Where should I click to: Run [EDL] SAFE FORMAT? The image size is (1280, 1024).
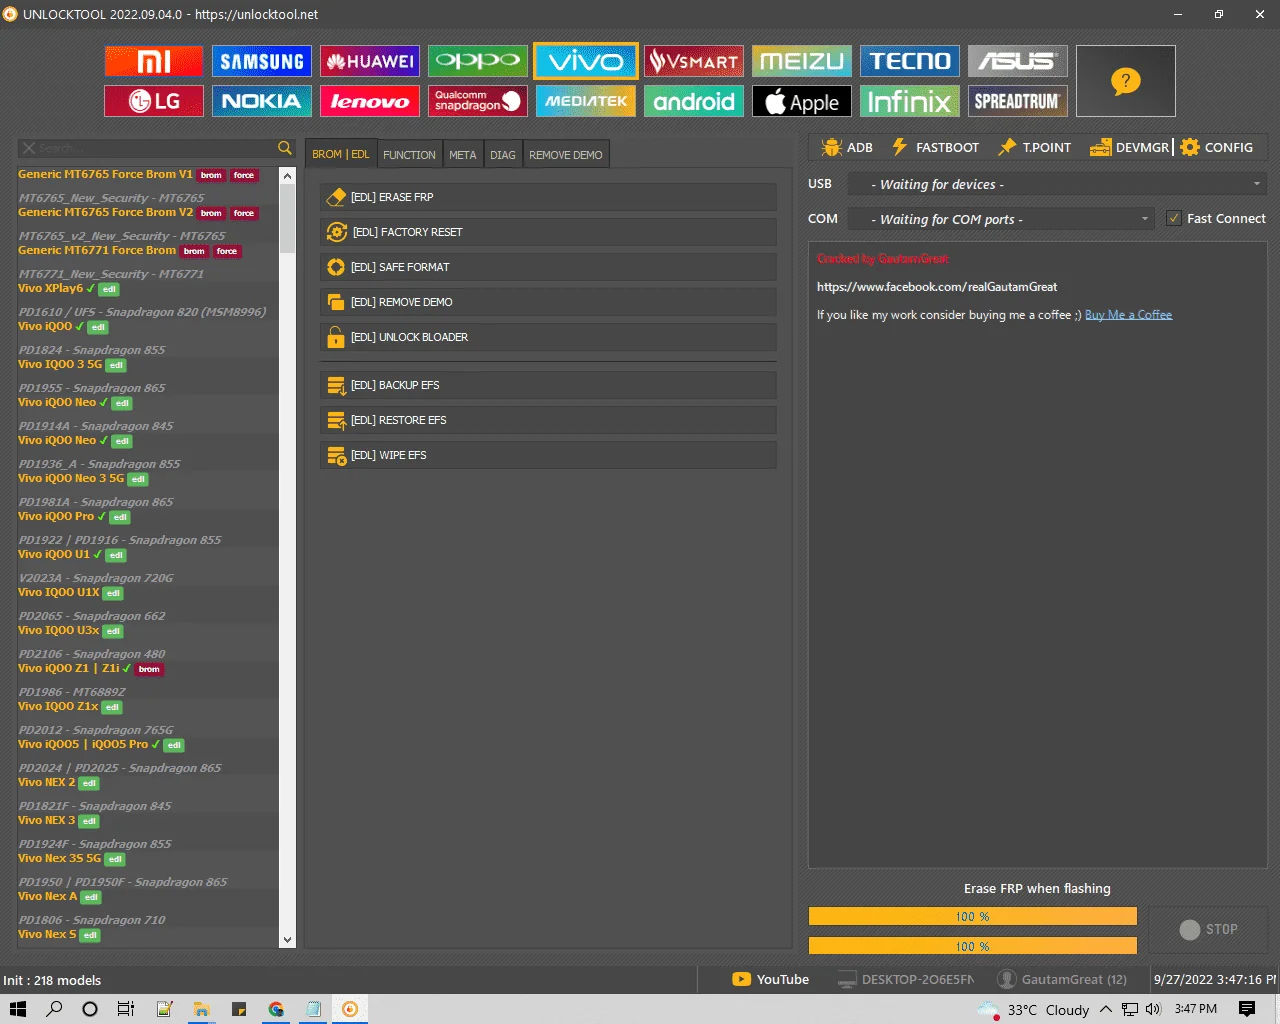point(548,267)
